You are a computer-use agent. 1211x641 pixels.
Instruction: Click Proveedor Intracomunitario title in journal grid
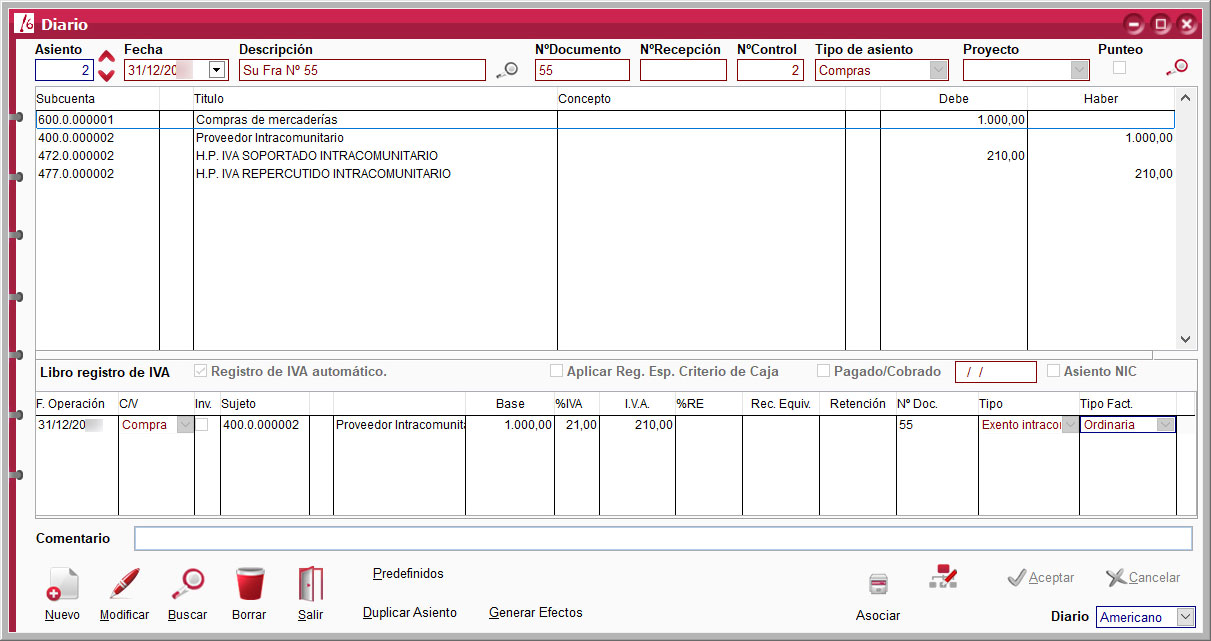(375, 138)
